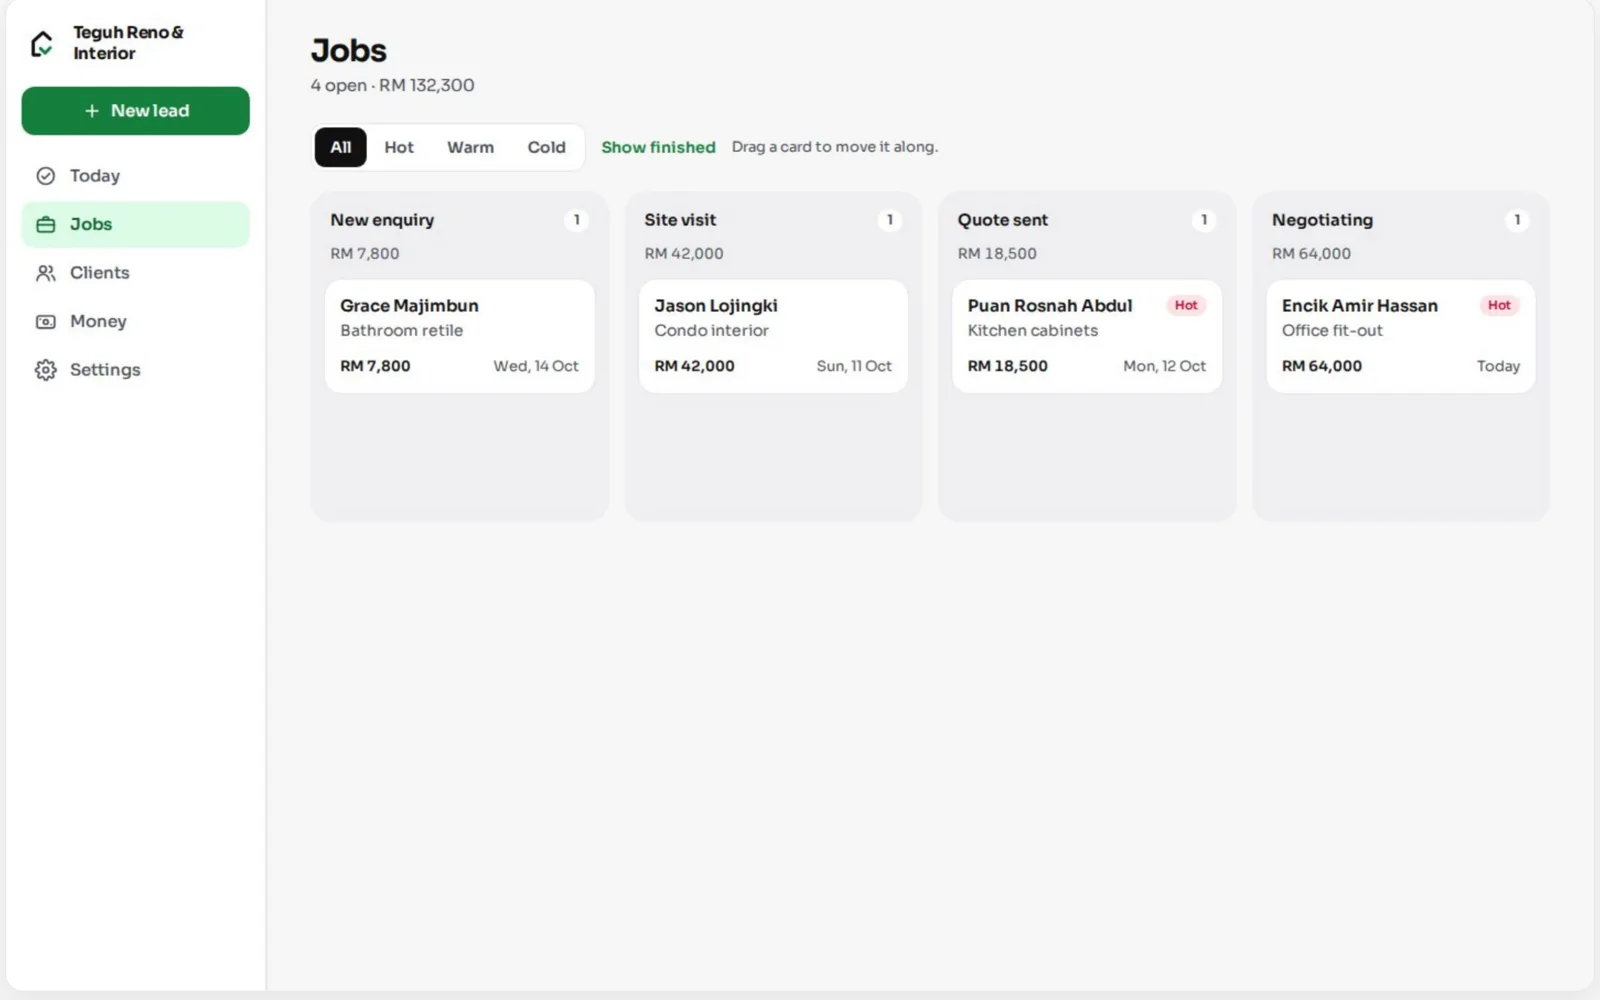Click the New enquiry column heading

tap(382, 220)
